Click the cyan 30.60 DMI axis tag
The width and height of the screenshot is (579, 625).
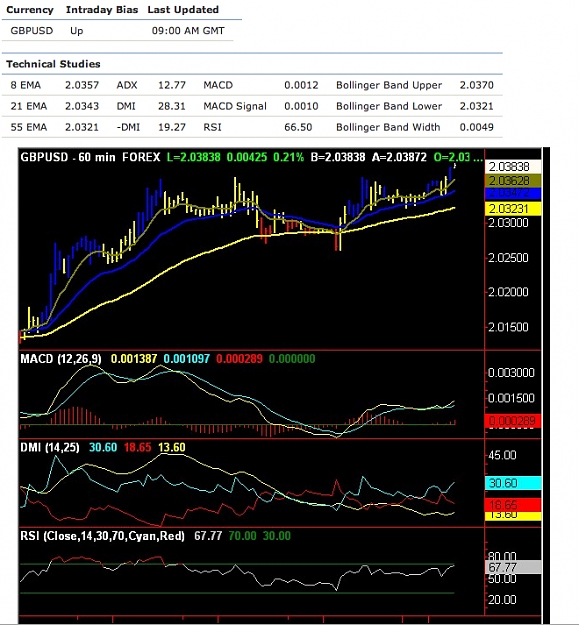[x=513, y=483]
